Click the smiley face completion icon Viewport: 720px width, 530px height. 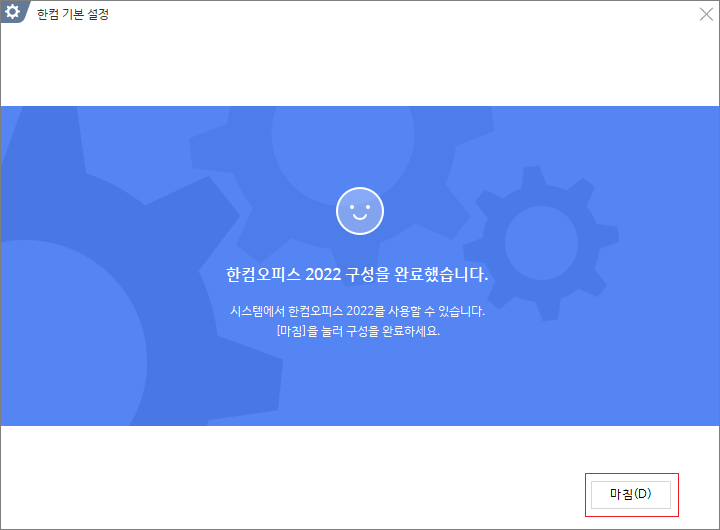(x=360, y=211)
